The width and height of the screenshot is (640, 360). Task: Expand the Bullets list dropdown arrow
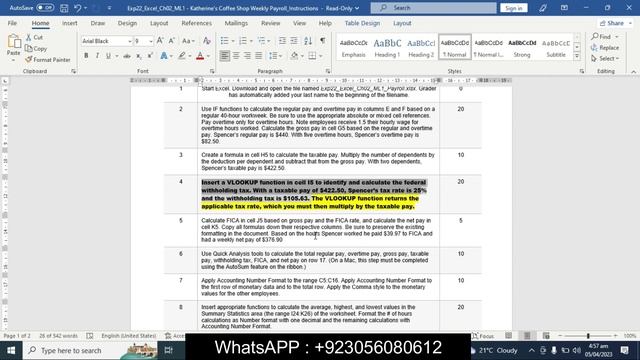pos(233,41)
